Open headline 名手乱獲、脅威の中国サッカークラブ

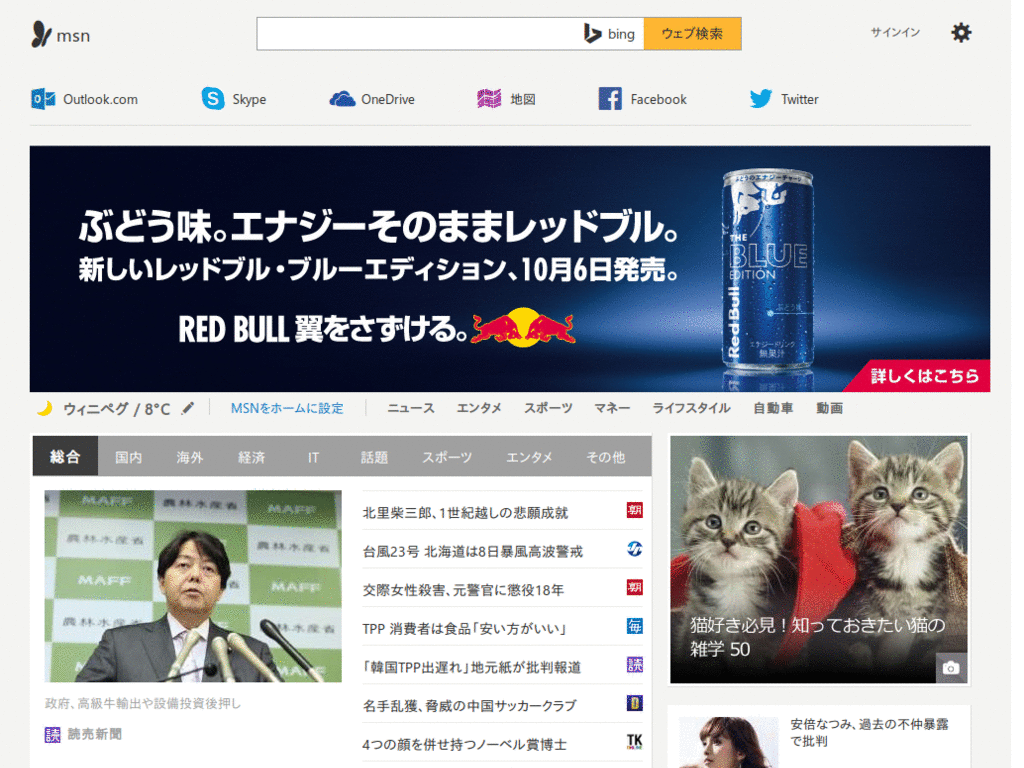[x=470, y=705]
